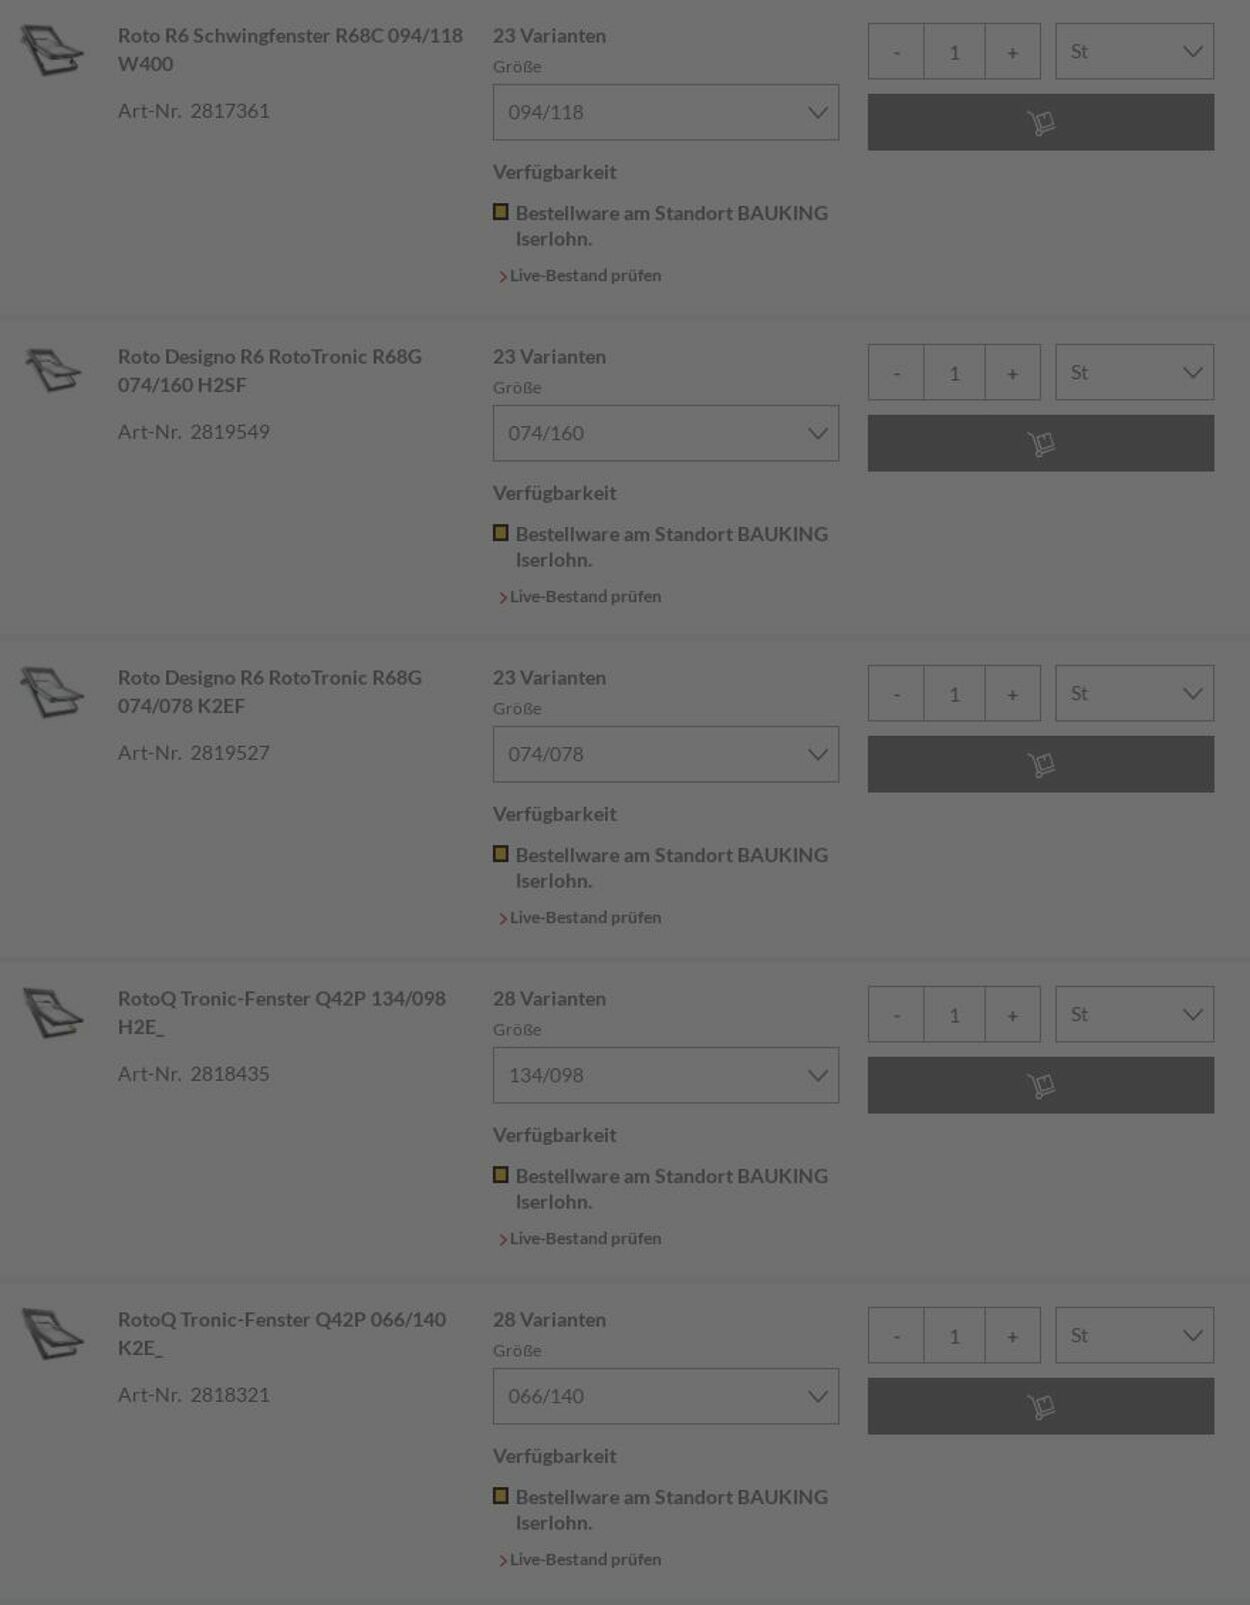Screen dimensions: 1250x1605
Task: Open thumbnail of RotoQ Q42P 134/098
Action: pos(52,1013)
